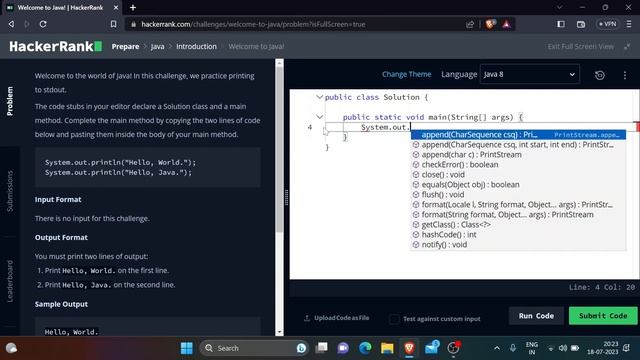
Task: Close the Welcome to Java tab
Action: [x=116, y=7]
